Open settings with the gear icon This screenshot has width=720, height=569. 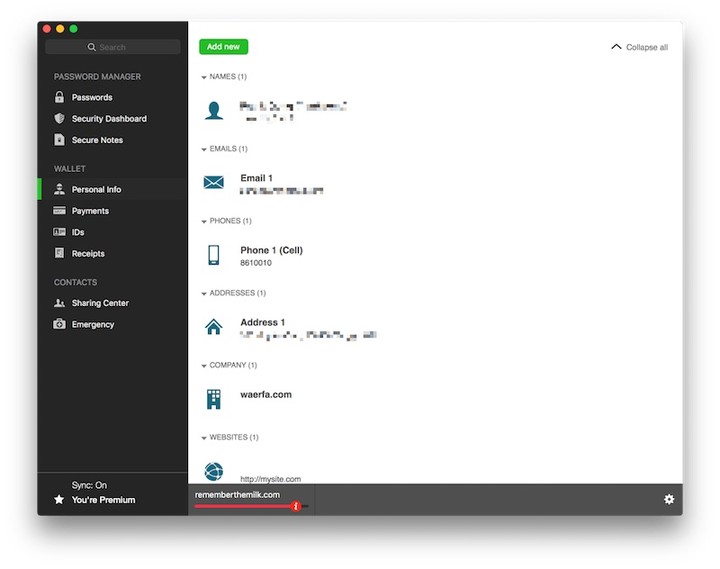pyautogui.click(x=668, y=499)
